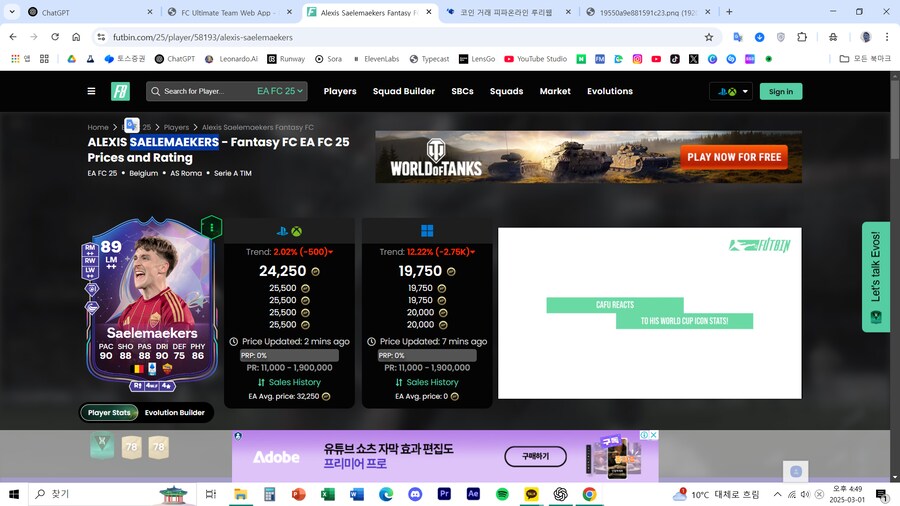Screen dimensions: 900x506
Task: Open the Let's talk Evos side tab
Action: [876, 277]
